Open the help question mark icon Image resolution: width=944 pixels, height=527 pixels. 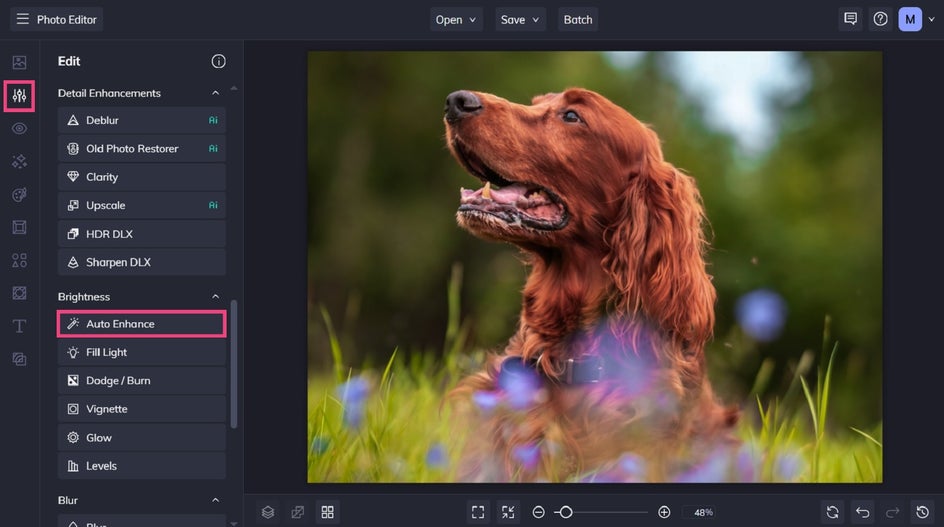(x=880, y=19)
